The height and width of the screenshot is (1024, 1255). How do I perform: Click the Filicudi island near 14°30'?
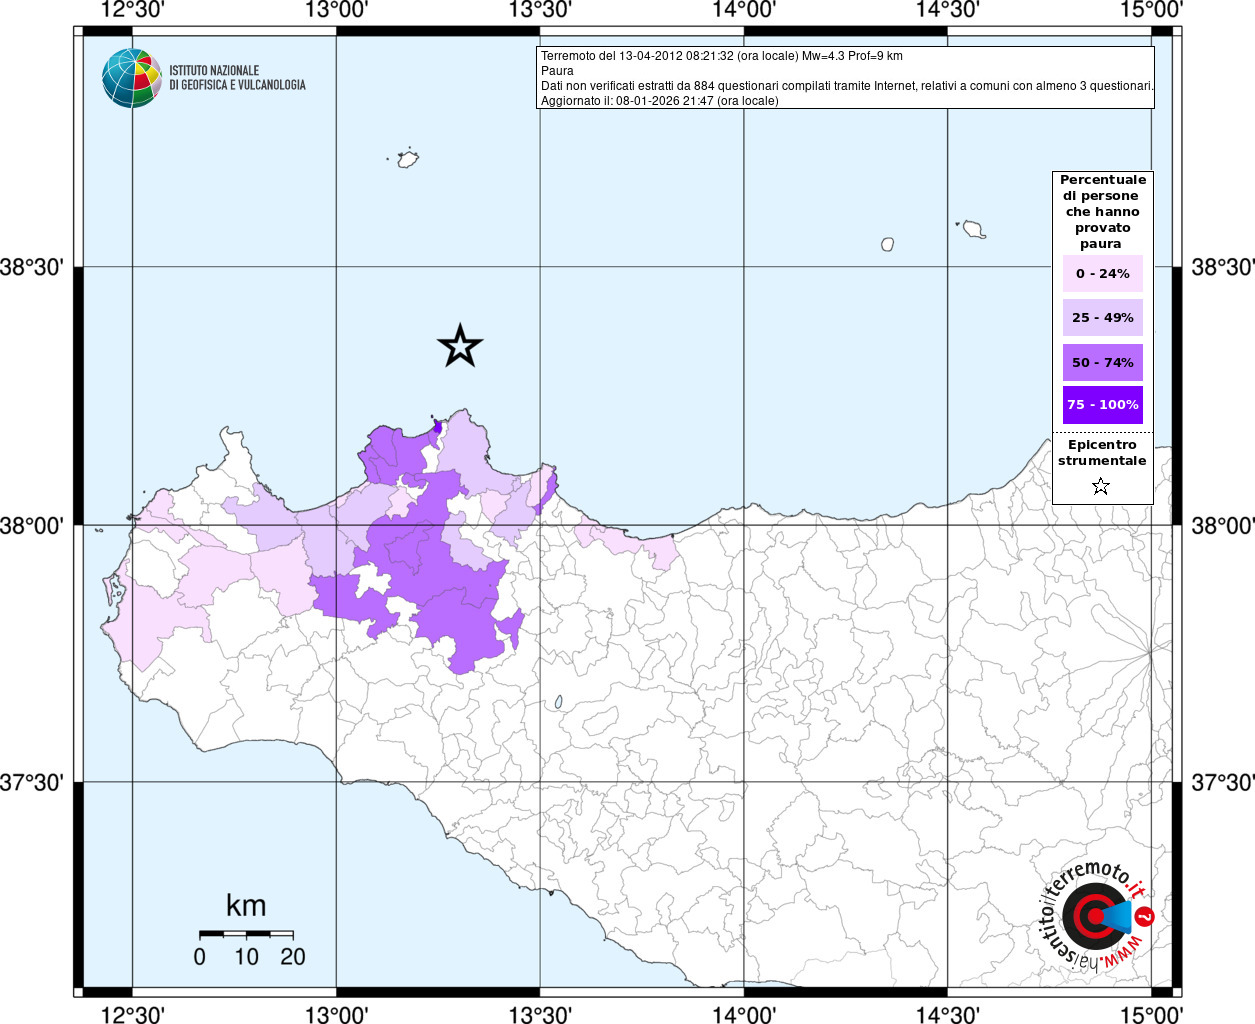(973, 230)
